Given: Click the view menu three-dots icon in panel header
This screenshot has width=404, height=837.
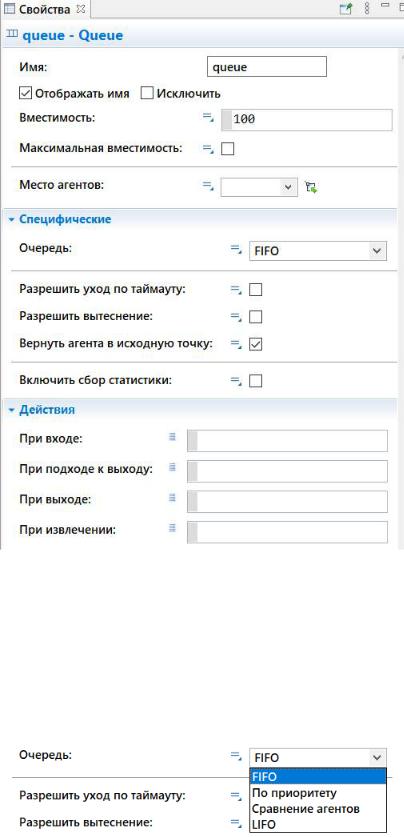Looking at the screenshot, I should [x=367, y=9].
